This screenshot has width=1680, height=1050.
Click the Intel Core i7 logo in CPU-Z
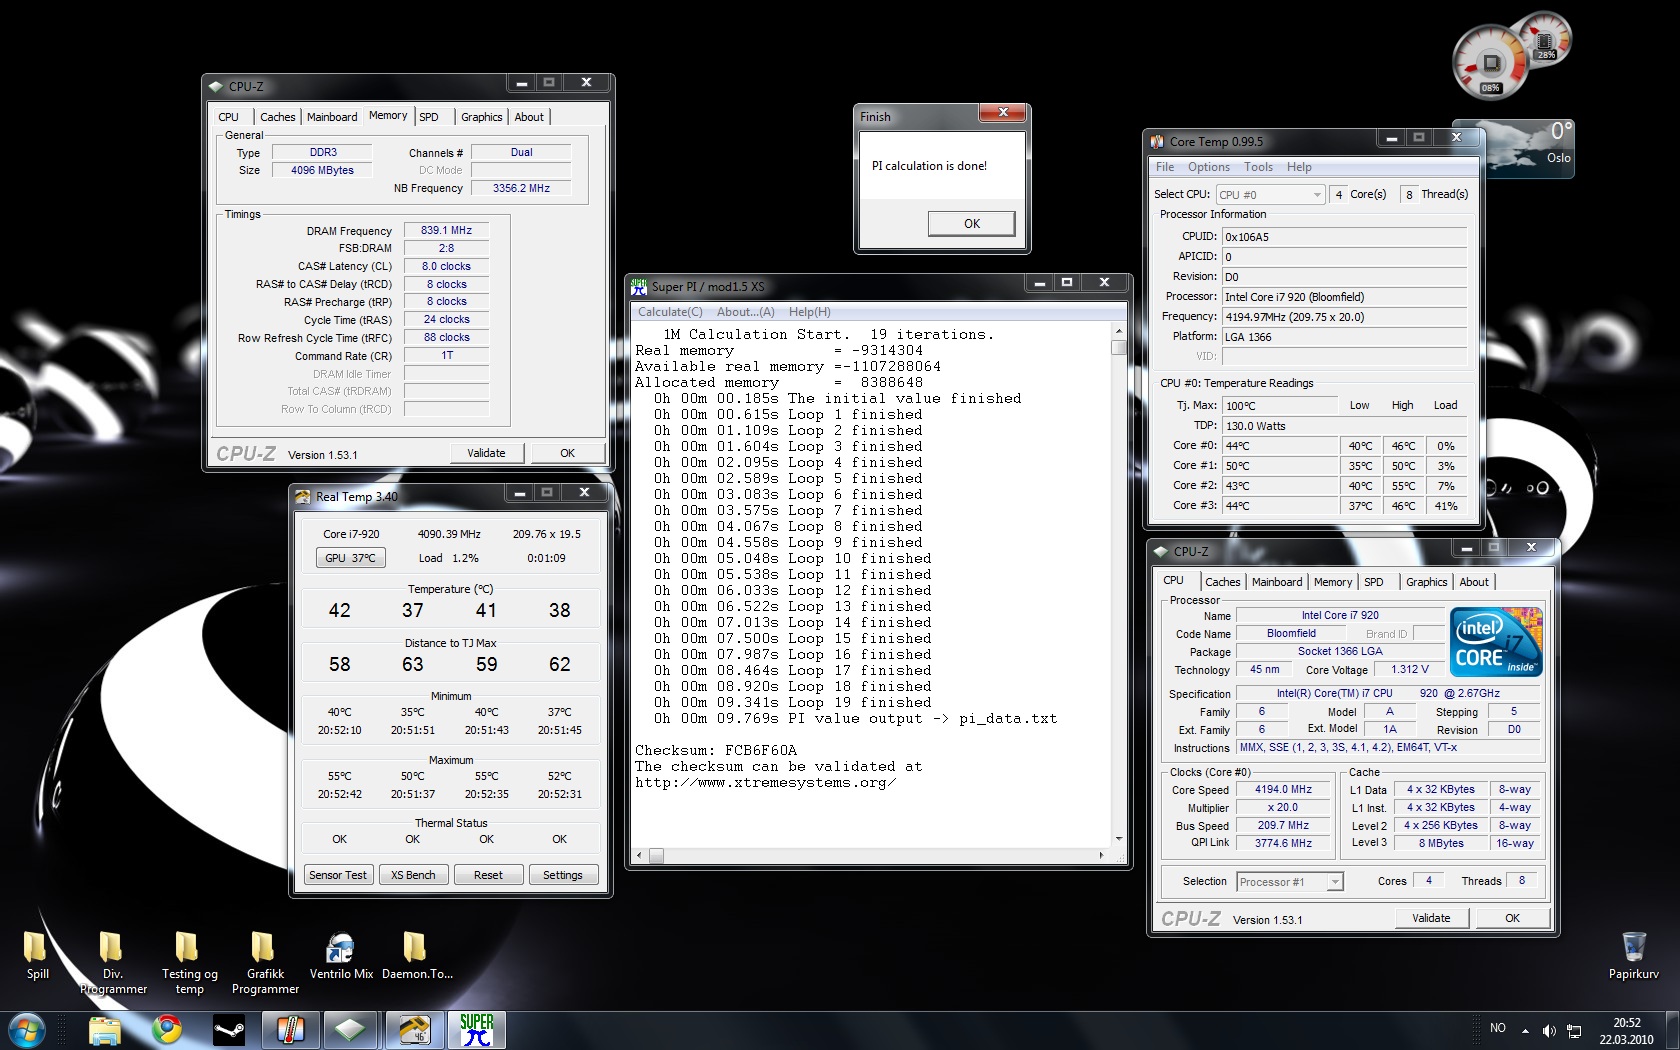click(1496, 642)
